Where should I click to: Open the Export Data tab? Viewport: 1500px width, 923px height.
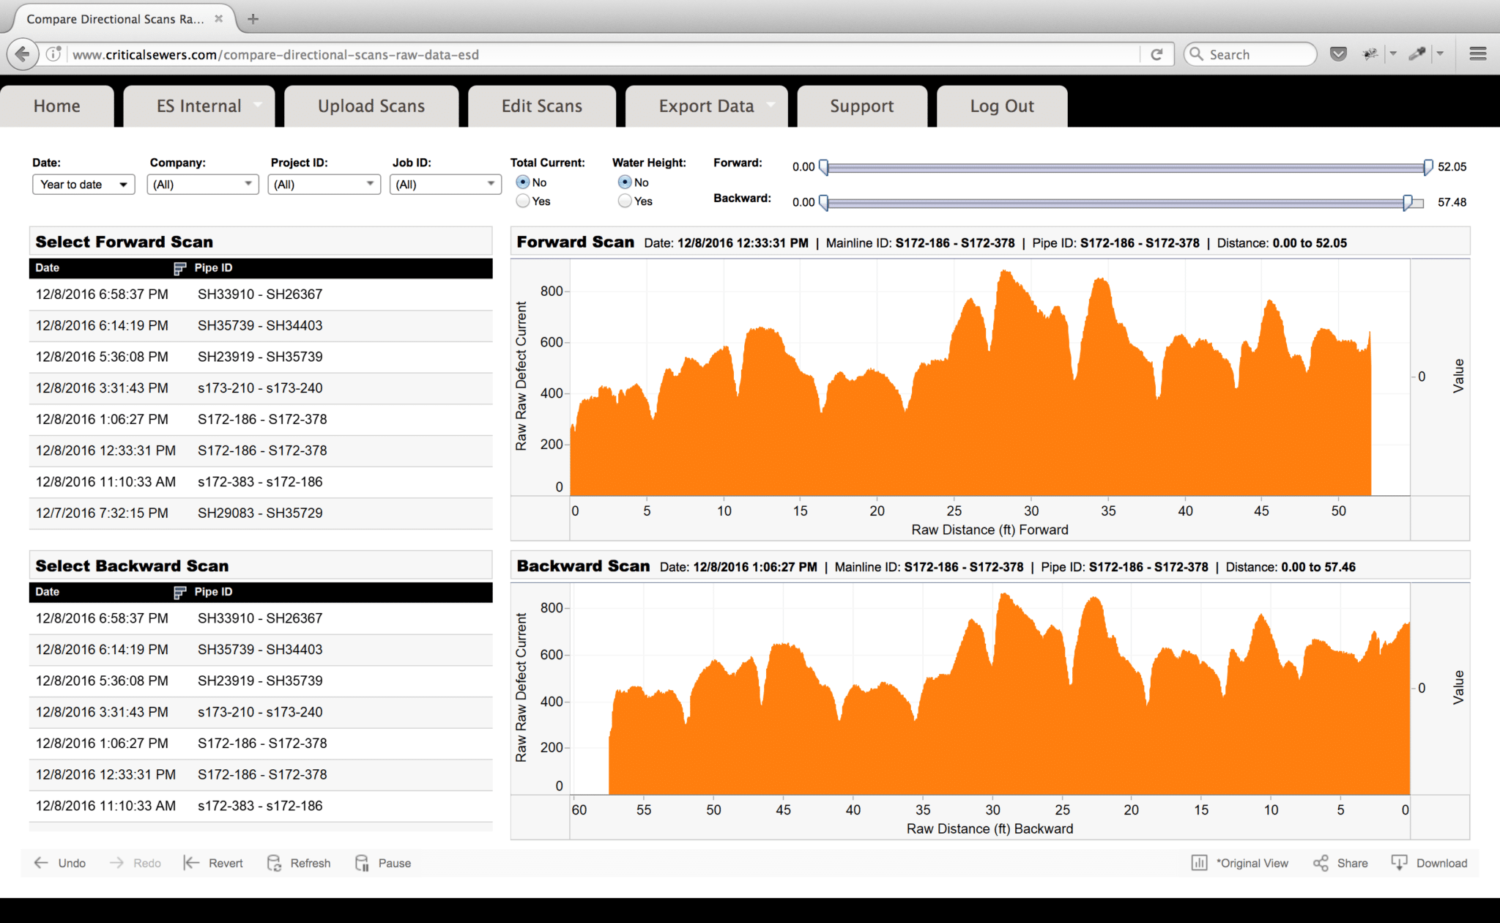click(706, 106)
